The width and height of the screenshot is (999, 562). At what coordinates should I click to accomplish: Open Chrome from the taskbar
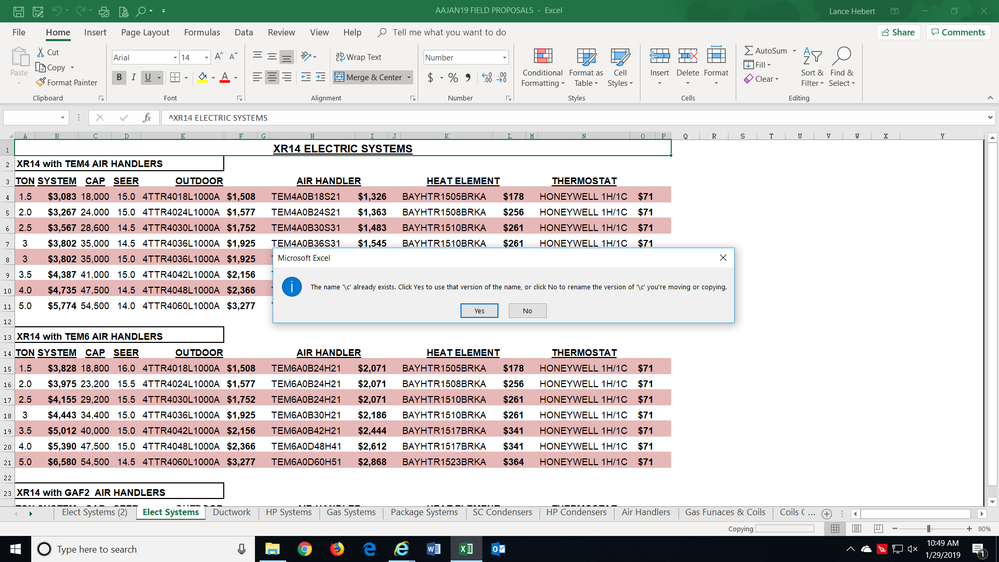click(x=305, y=549)
